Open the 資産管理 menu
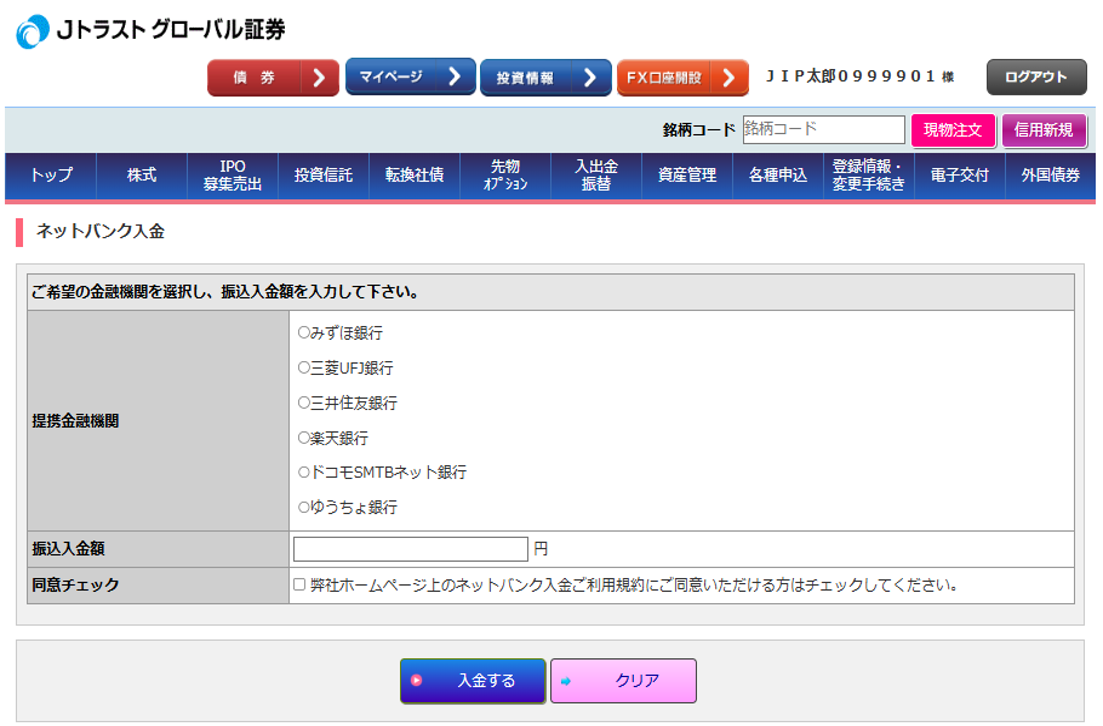Viewport: 1103px width, 726px height. [687, 175]
